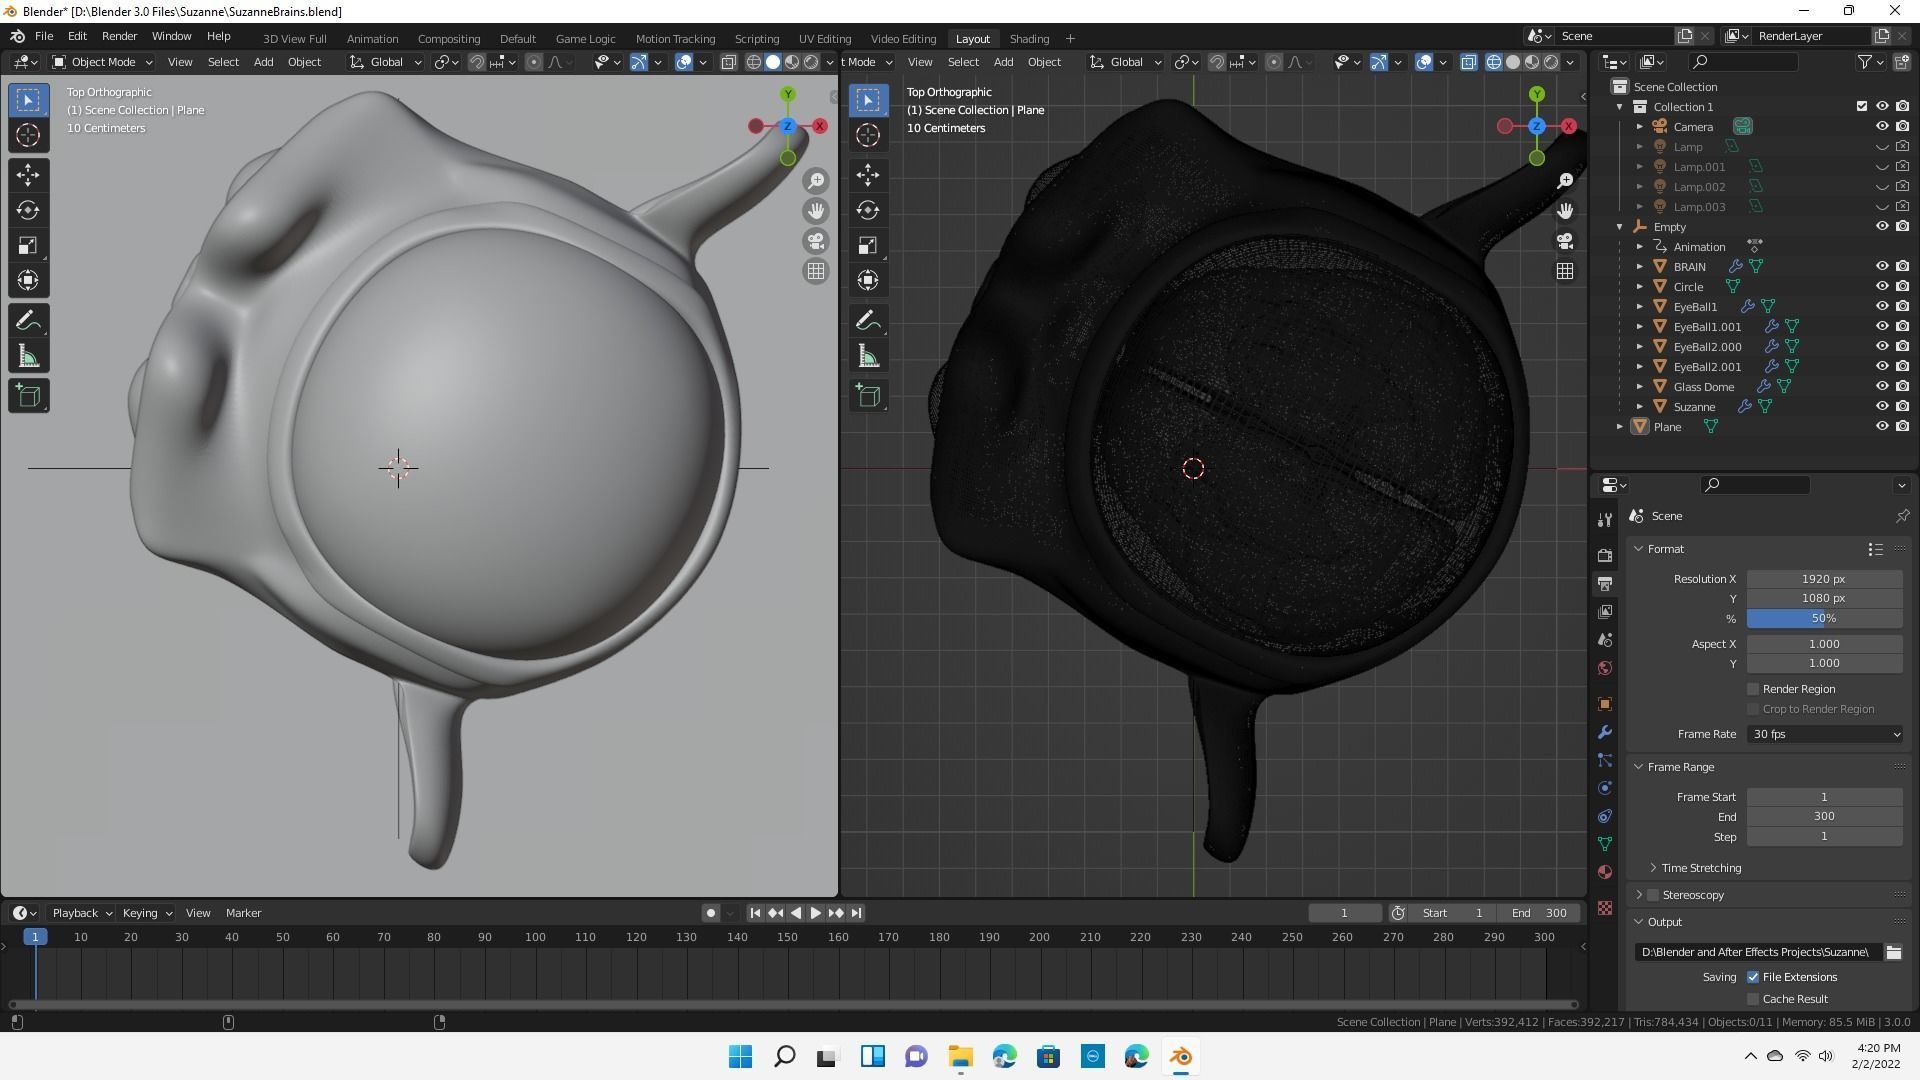Open the Playback dropdown in timeline
Image resolution: width=1920 pixels, height=1080 pixels.
point(81,913)
